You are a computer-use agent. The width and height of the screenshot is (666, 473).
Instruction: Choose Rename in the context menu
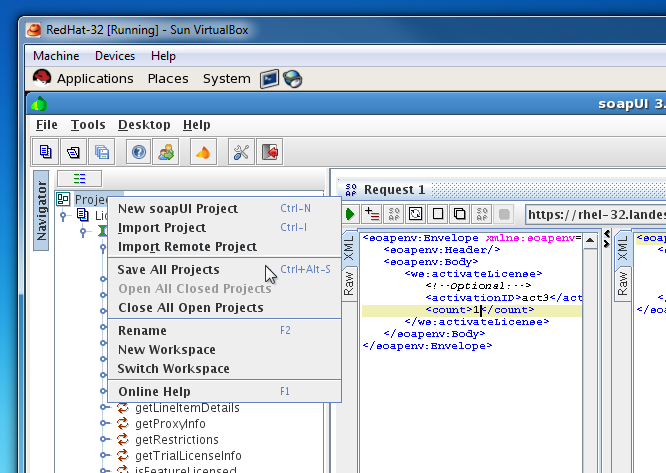(x=225, y=330)
